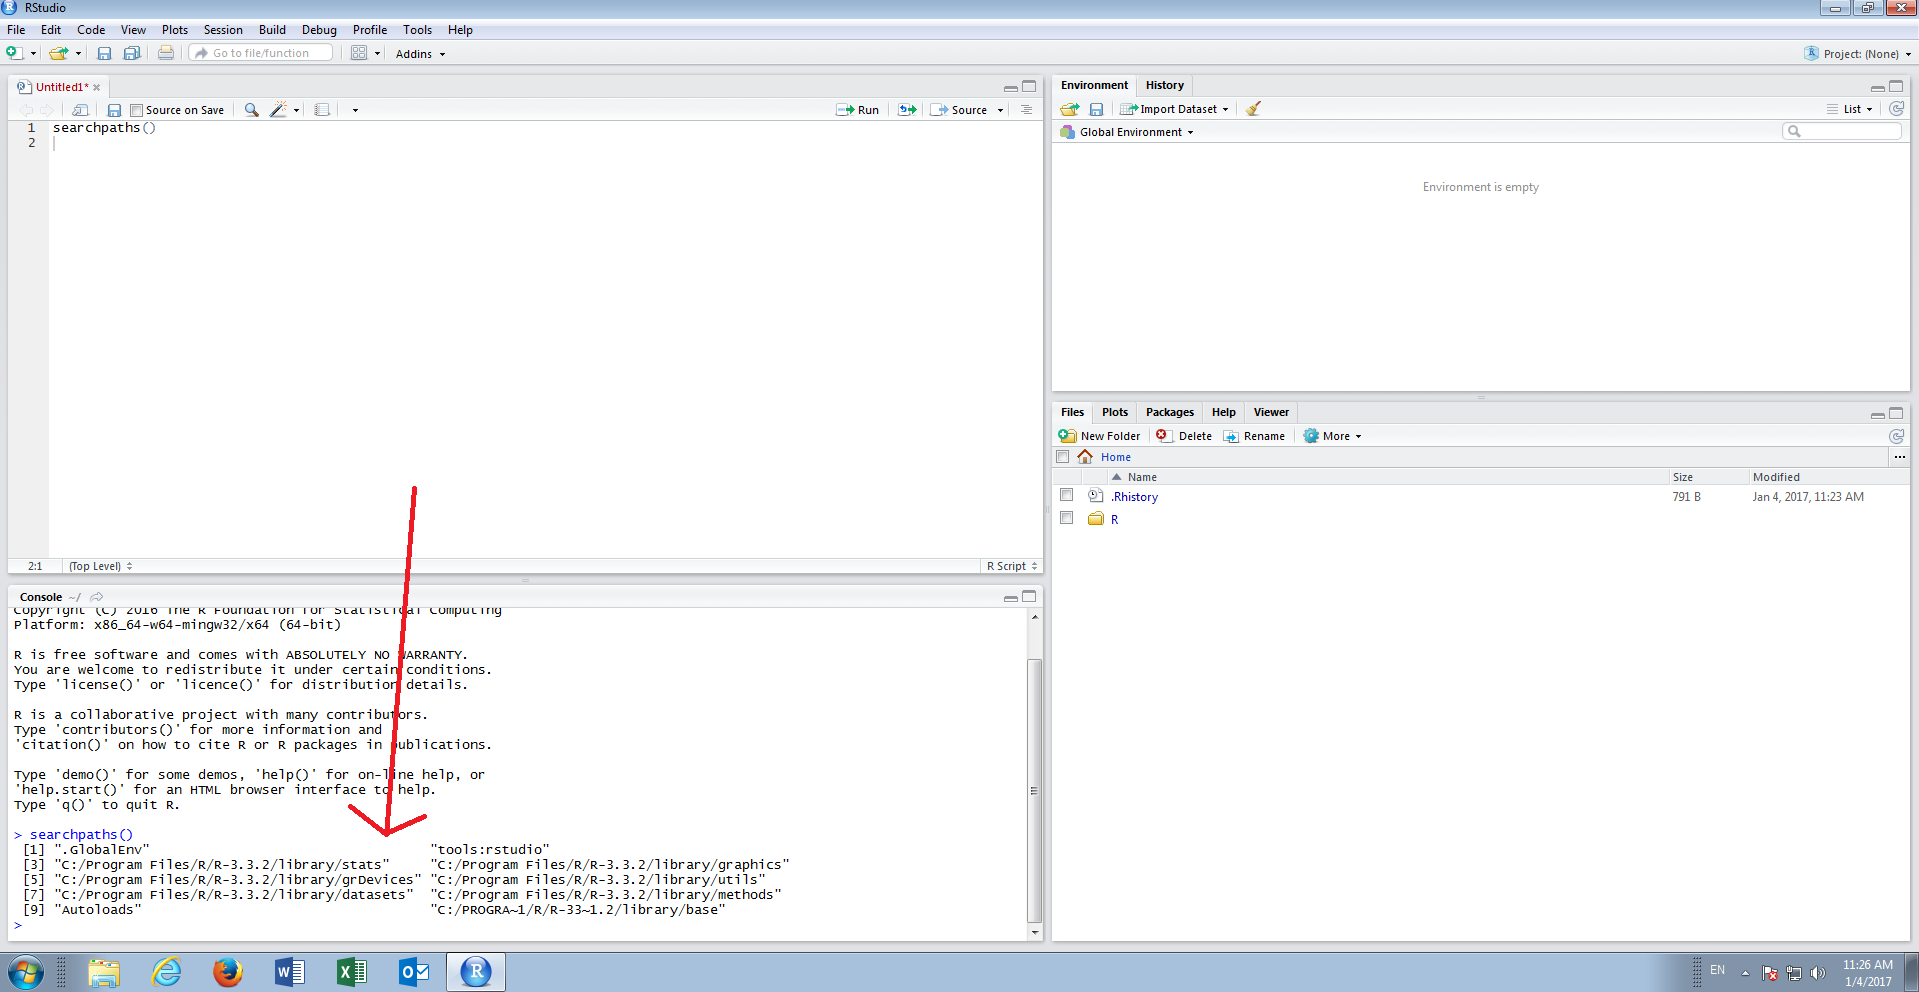Open Outlook from the taskbar
This screenshot has width=1919, height=992.
tap(414, 972)
